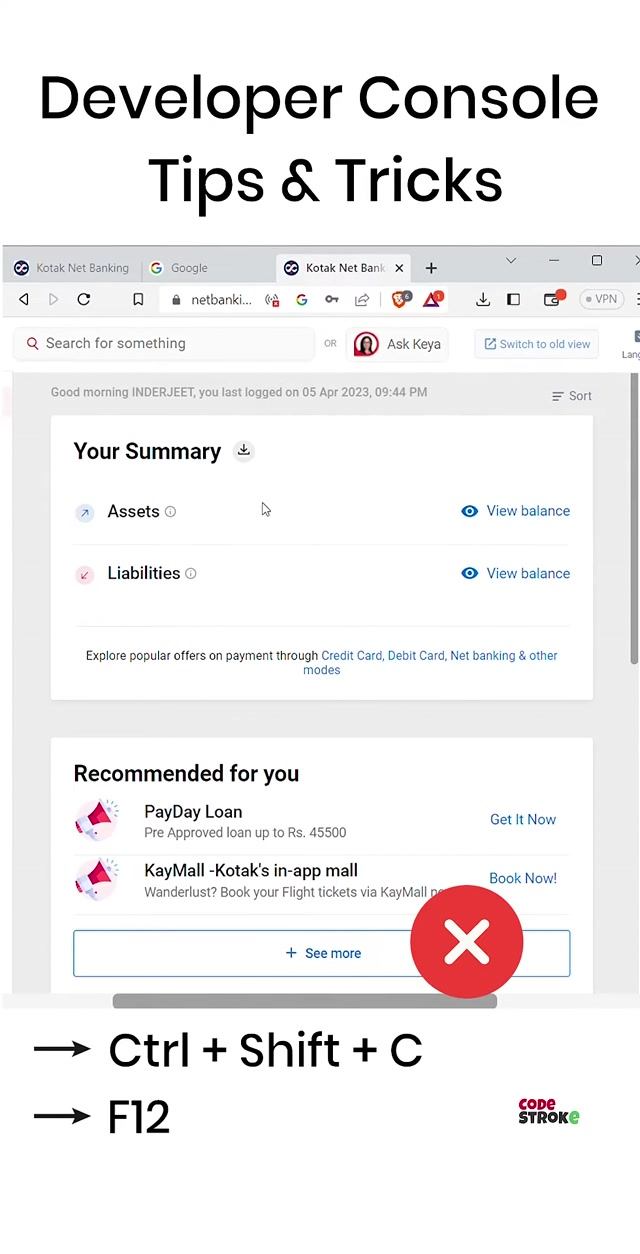
Task: Show Assets balance via View balance
Action: point(516,511)
